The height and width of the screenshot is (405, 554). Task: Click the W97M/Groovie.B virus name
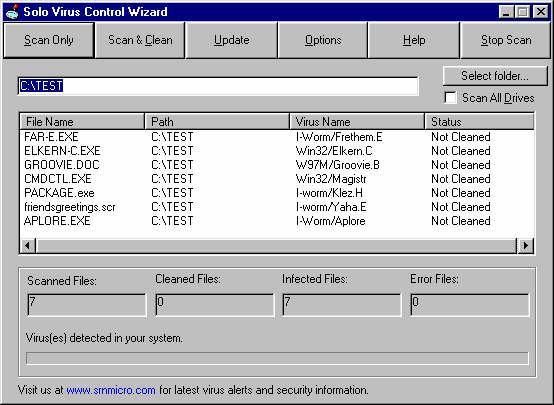(338, 165)
